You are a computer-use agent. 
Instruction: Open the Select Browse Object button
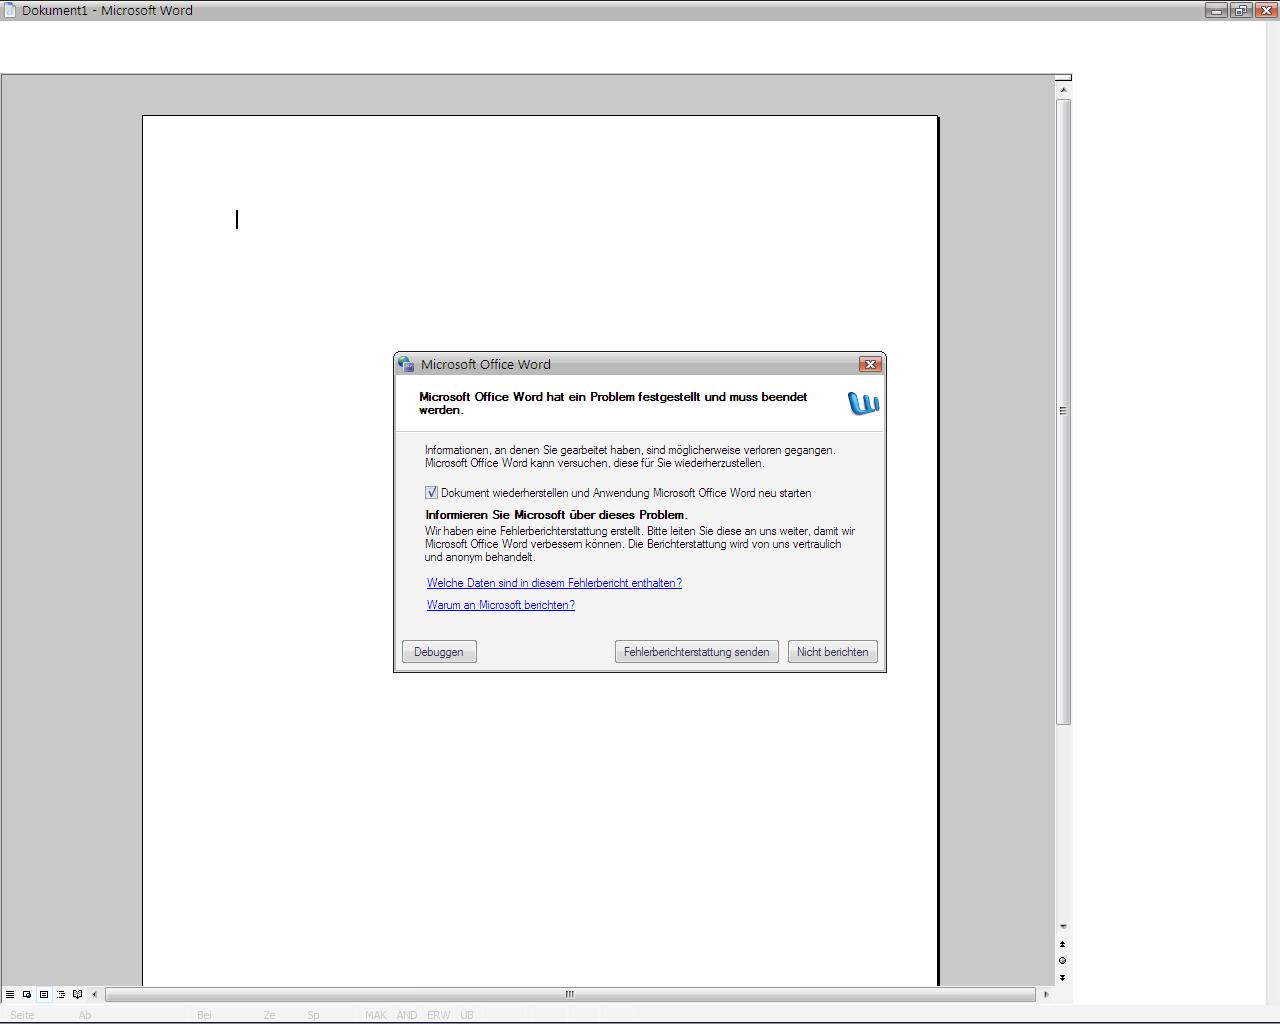pyautogui.click(x=1062, y=961)
